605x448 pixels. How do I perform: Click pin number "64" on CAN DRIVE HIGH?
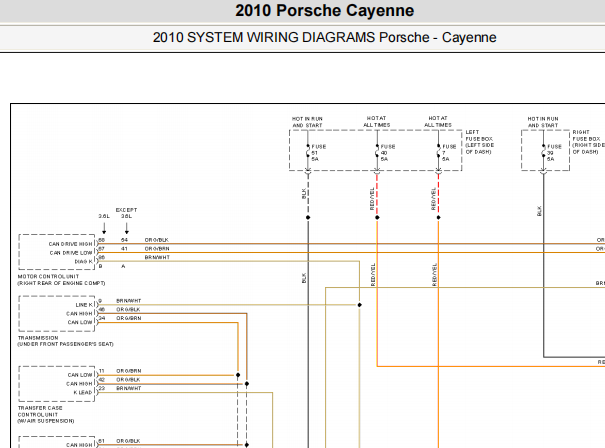point(124,240)
